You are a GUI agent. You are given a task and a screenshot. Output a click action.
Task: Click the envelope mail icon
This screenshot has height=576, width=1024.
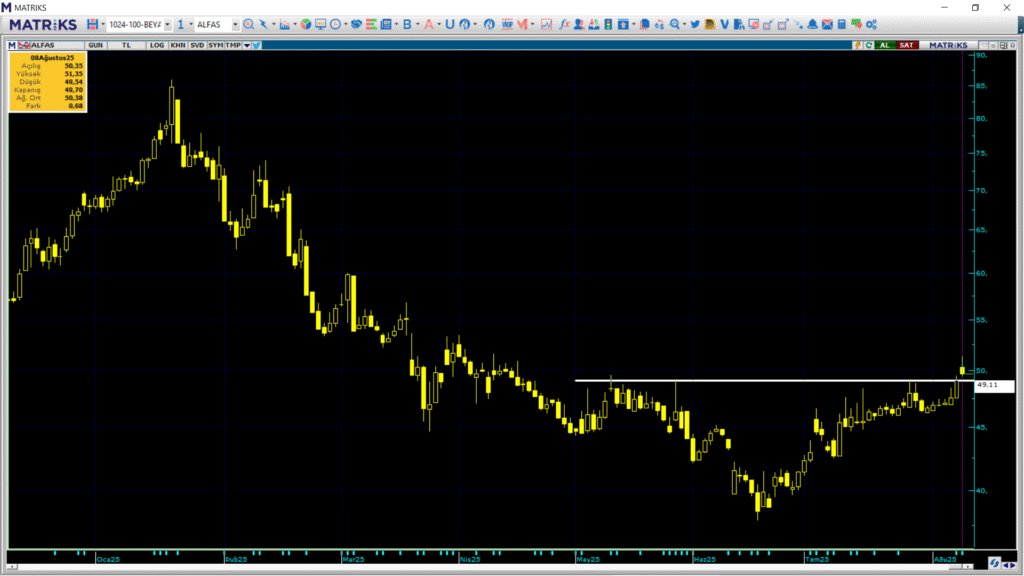click(x=827, y=24)
